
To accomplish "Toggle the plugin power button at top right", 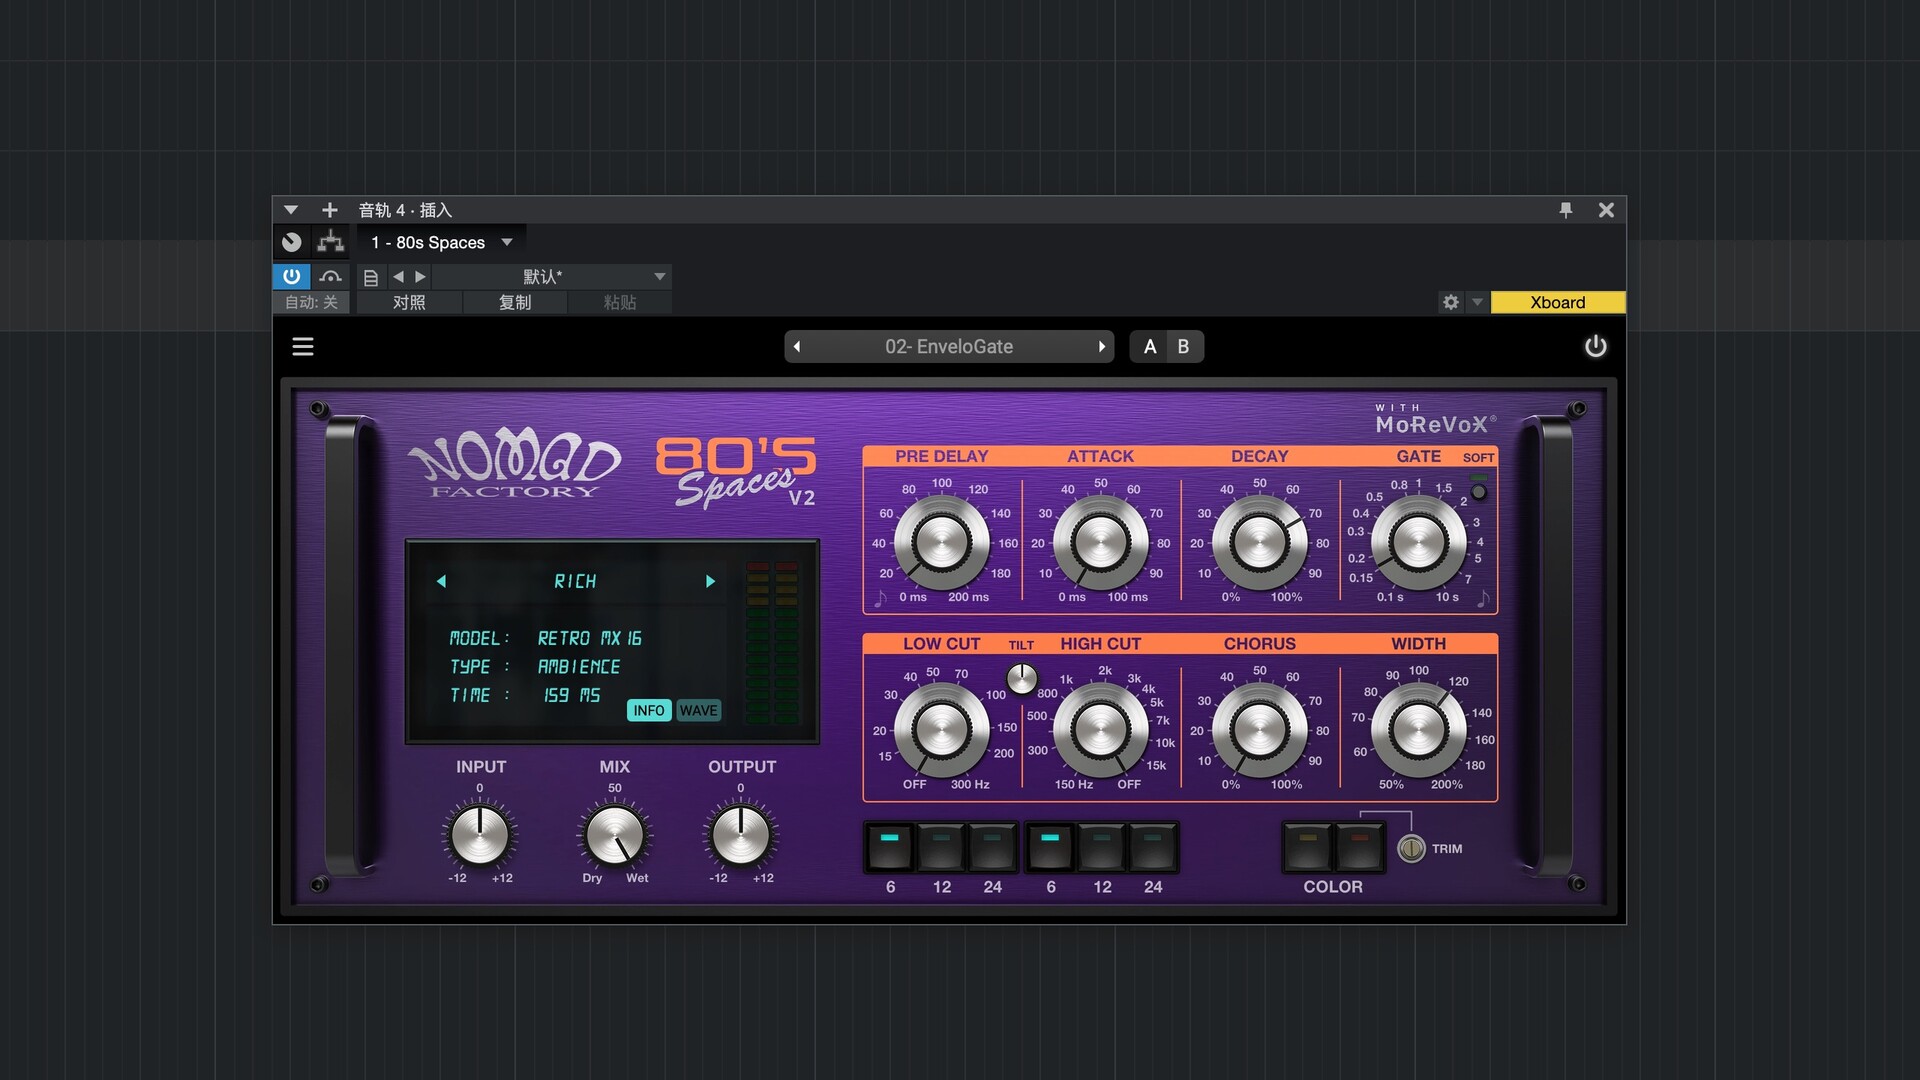I will click(1596, 346).
